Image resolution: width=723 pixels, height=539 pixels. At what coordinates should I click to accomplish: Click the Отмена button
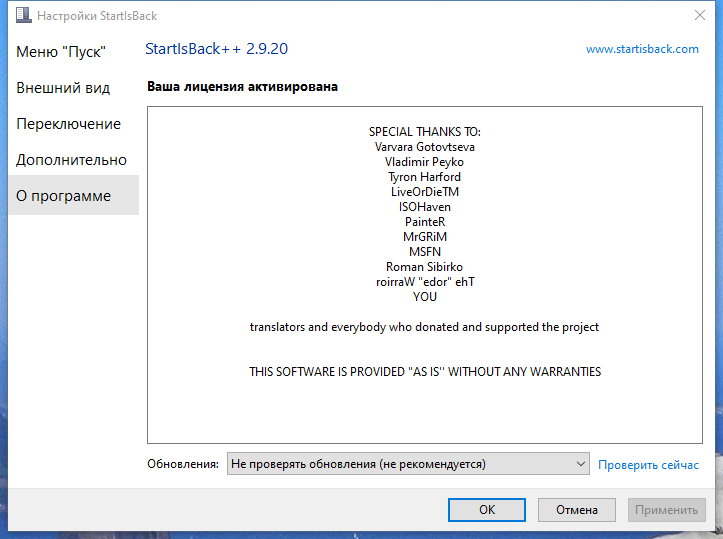[x=576, y=509]
